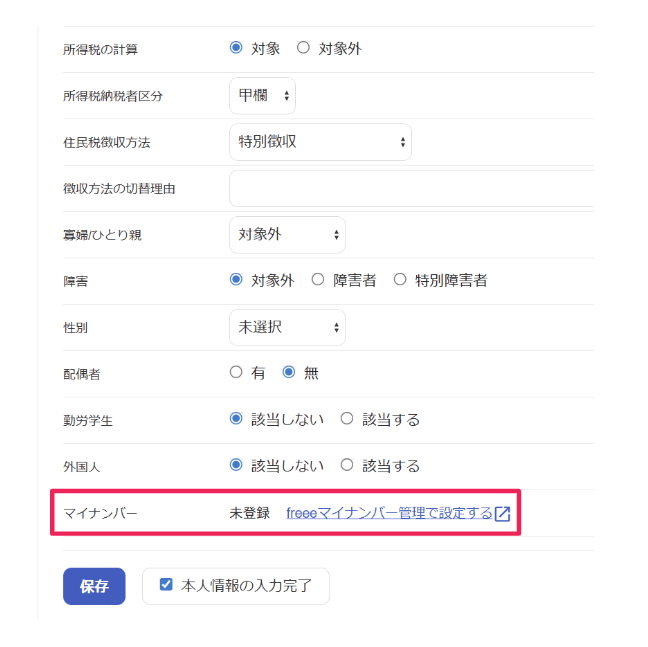Click the 徴収方法の切替理由 input field
The image size is (648, 647).
(412, 188)
